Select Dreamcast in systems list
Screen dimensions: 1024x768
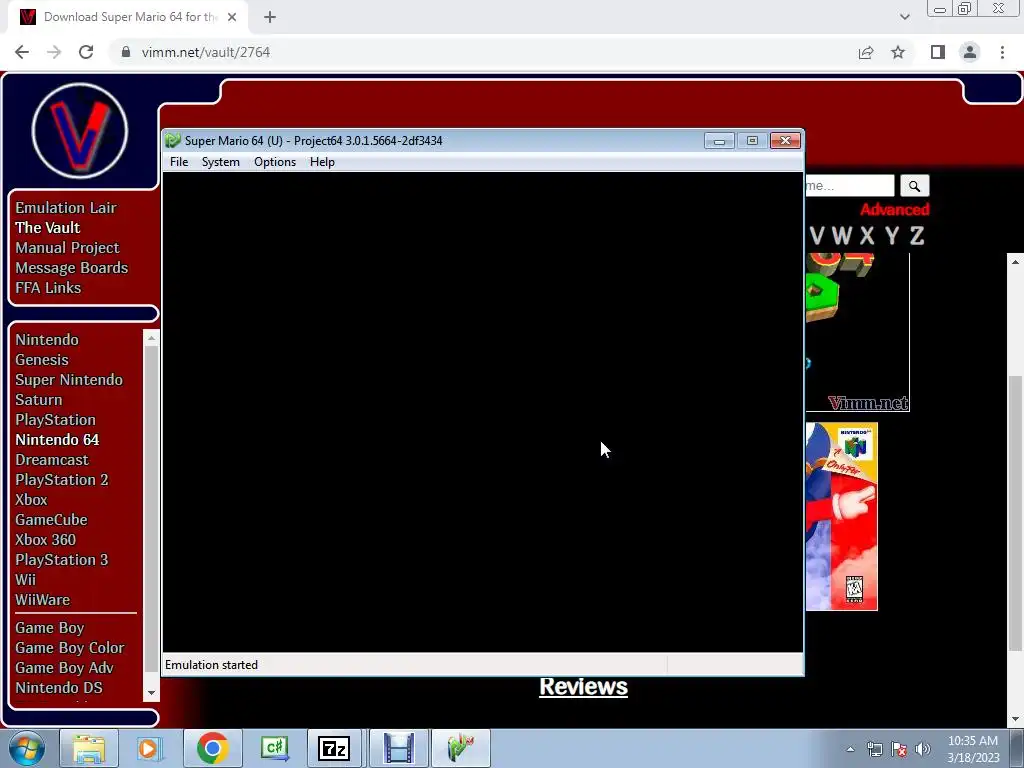pyautogui.click(x=52, y=460)
